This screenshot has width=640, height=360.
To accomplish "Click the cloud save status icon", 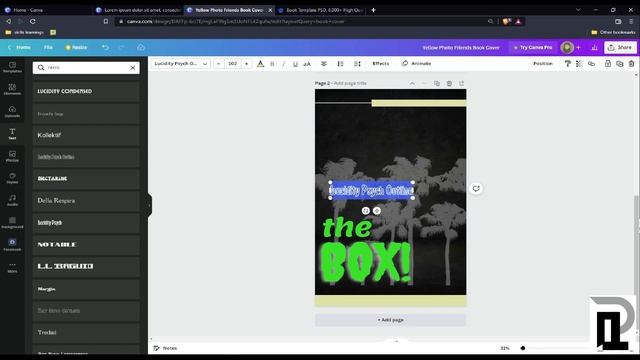I will click(x=141, y=47).
